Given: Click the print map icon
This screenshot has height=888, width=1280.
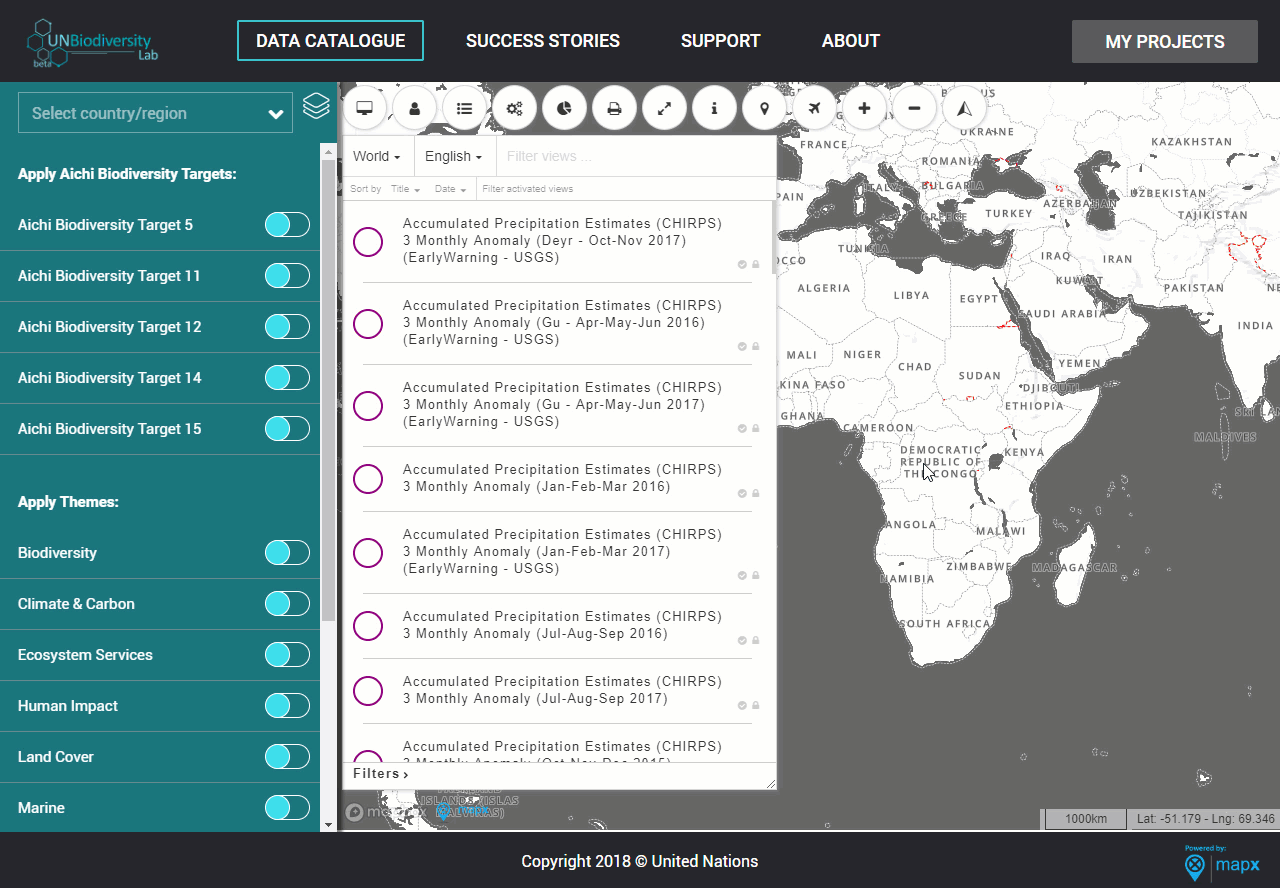Looking at the screenshot, I should click(x=615, y=108).
